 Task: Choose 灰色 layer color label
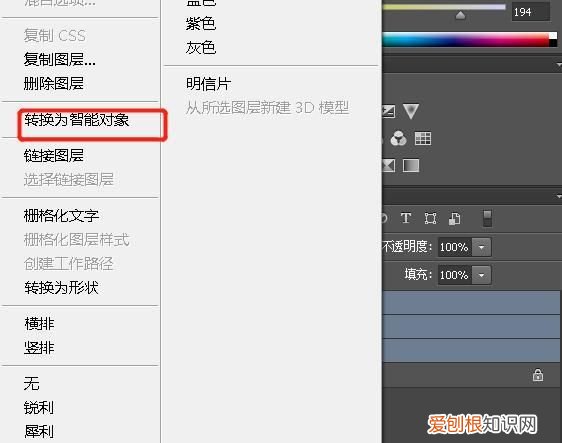[x=201, y=47]
